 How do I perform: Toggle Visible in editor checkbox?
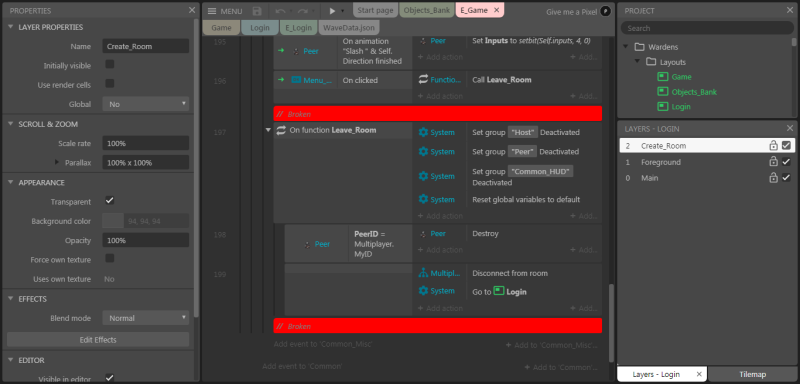click(x=110, y=377)
